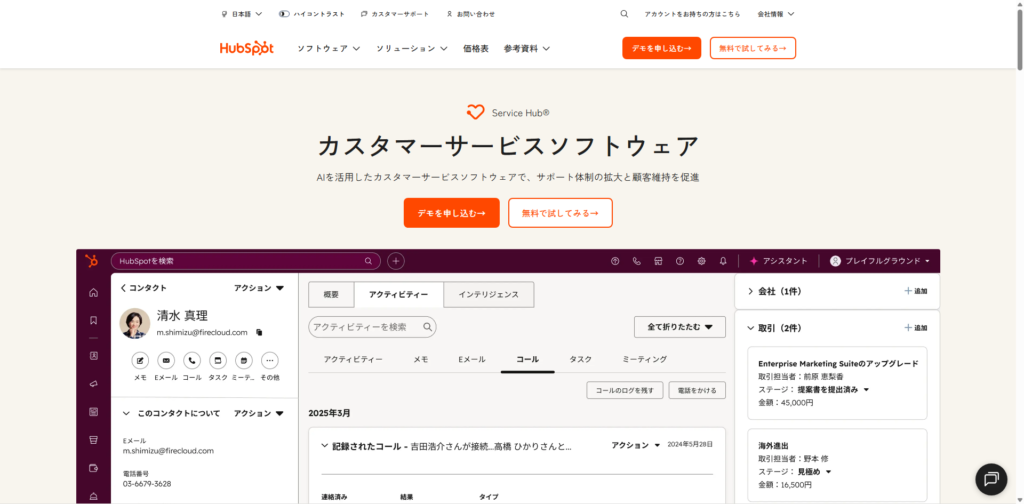Click the HubSpot sprocket icon in the app mockup

pyautogui.click(x=91, y=261)
